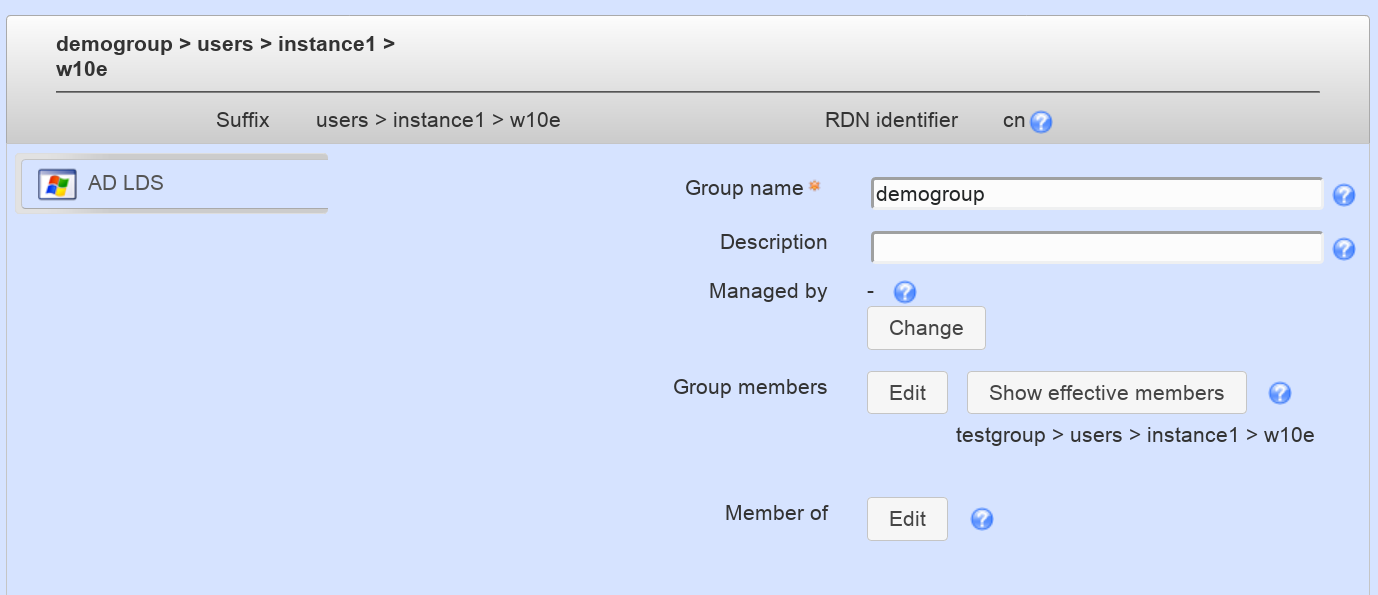Click the Suffix value users > instance1 > w10e
This screenshot has width=1378, height=595.
pos(437,121)
